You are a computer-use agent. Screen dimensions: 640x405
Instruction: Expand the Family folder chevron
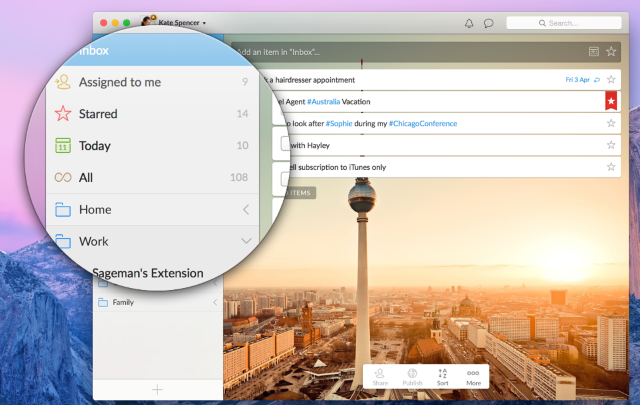click(x=215, y=303)
